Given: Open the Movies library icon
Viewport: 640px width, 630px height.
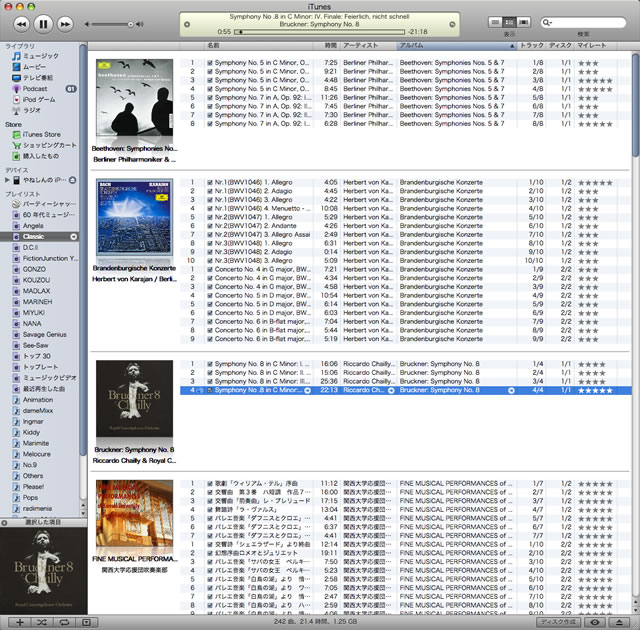Looking at the screenshot, I should coord(16,67).
